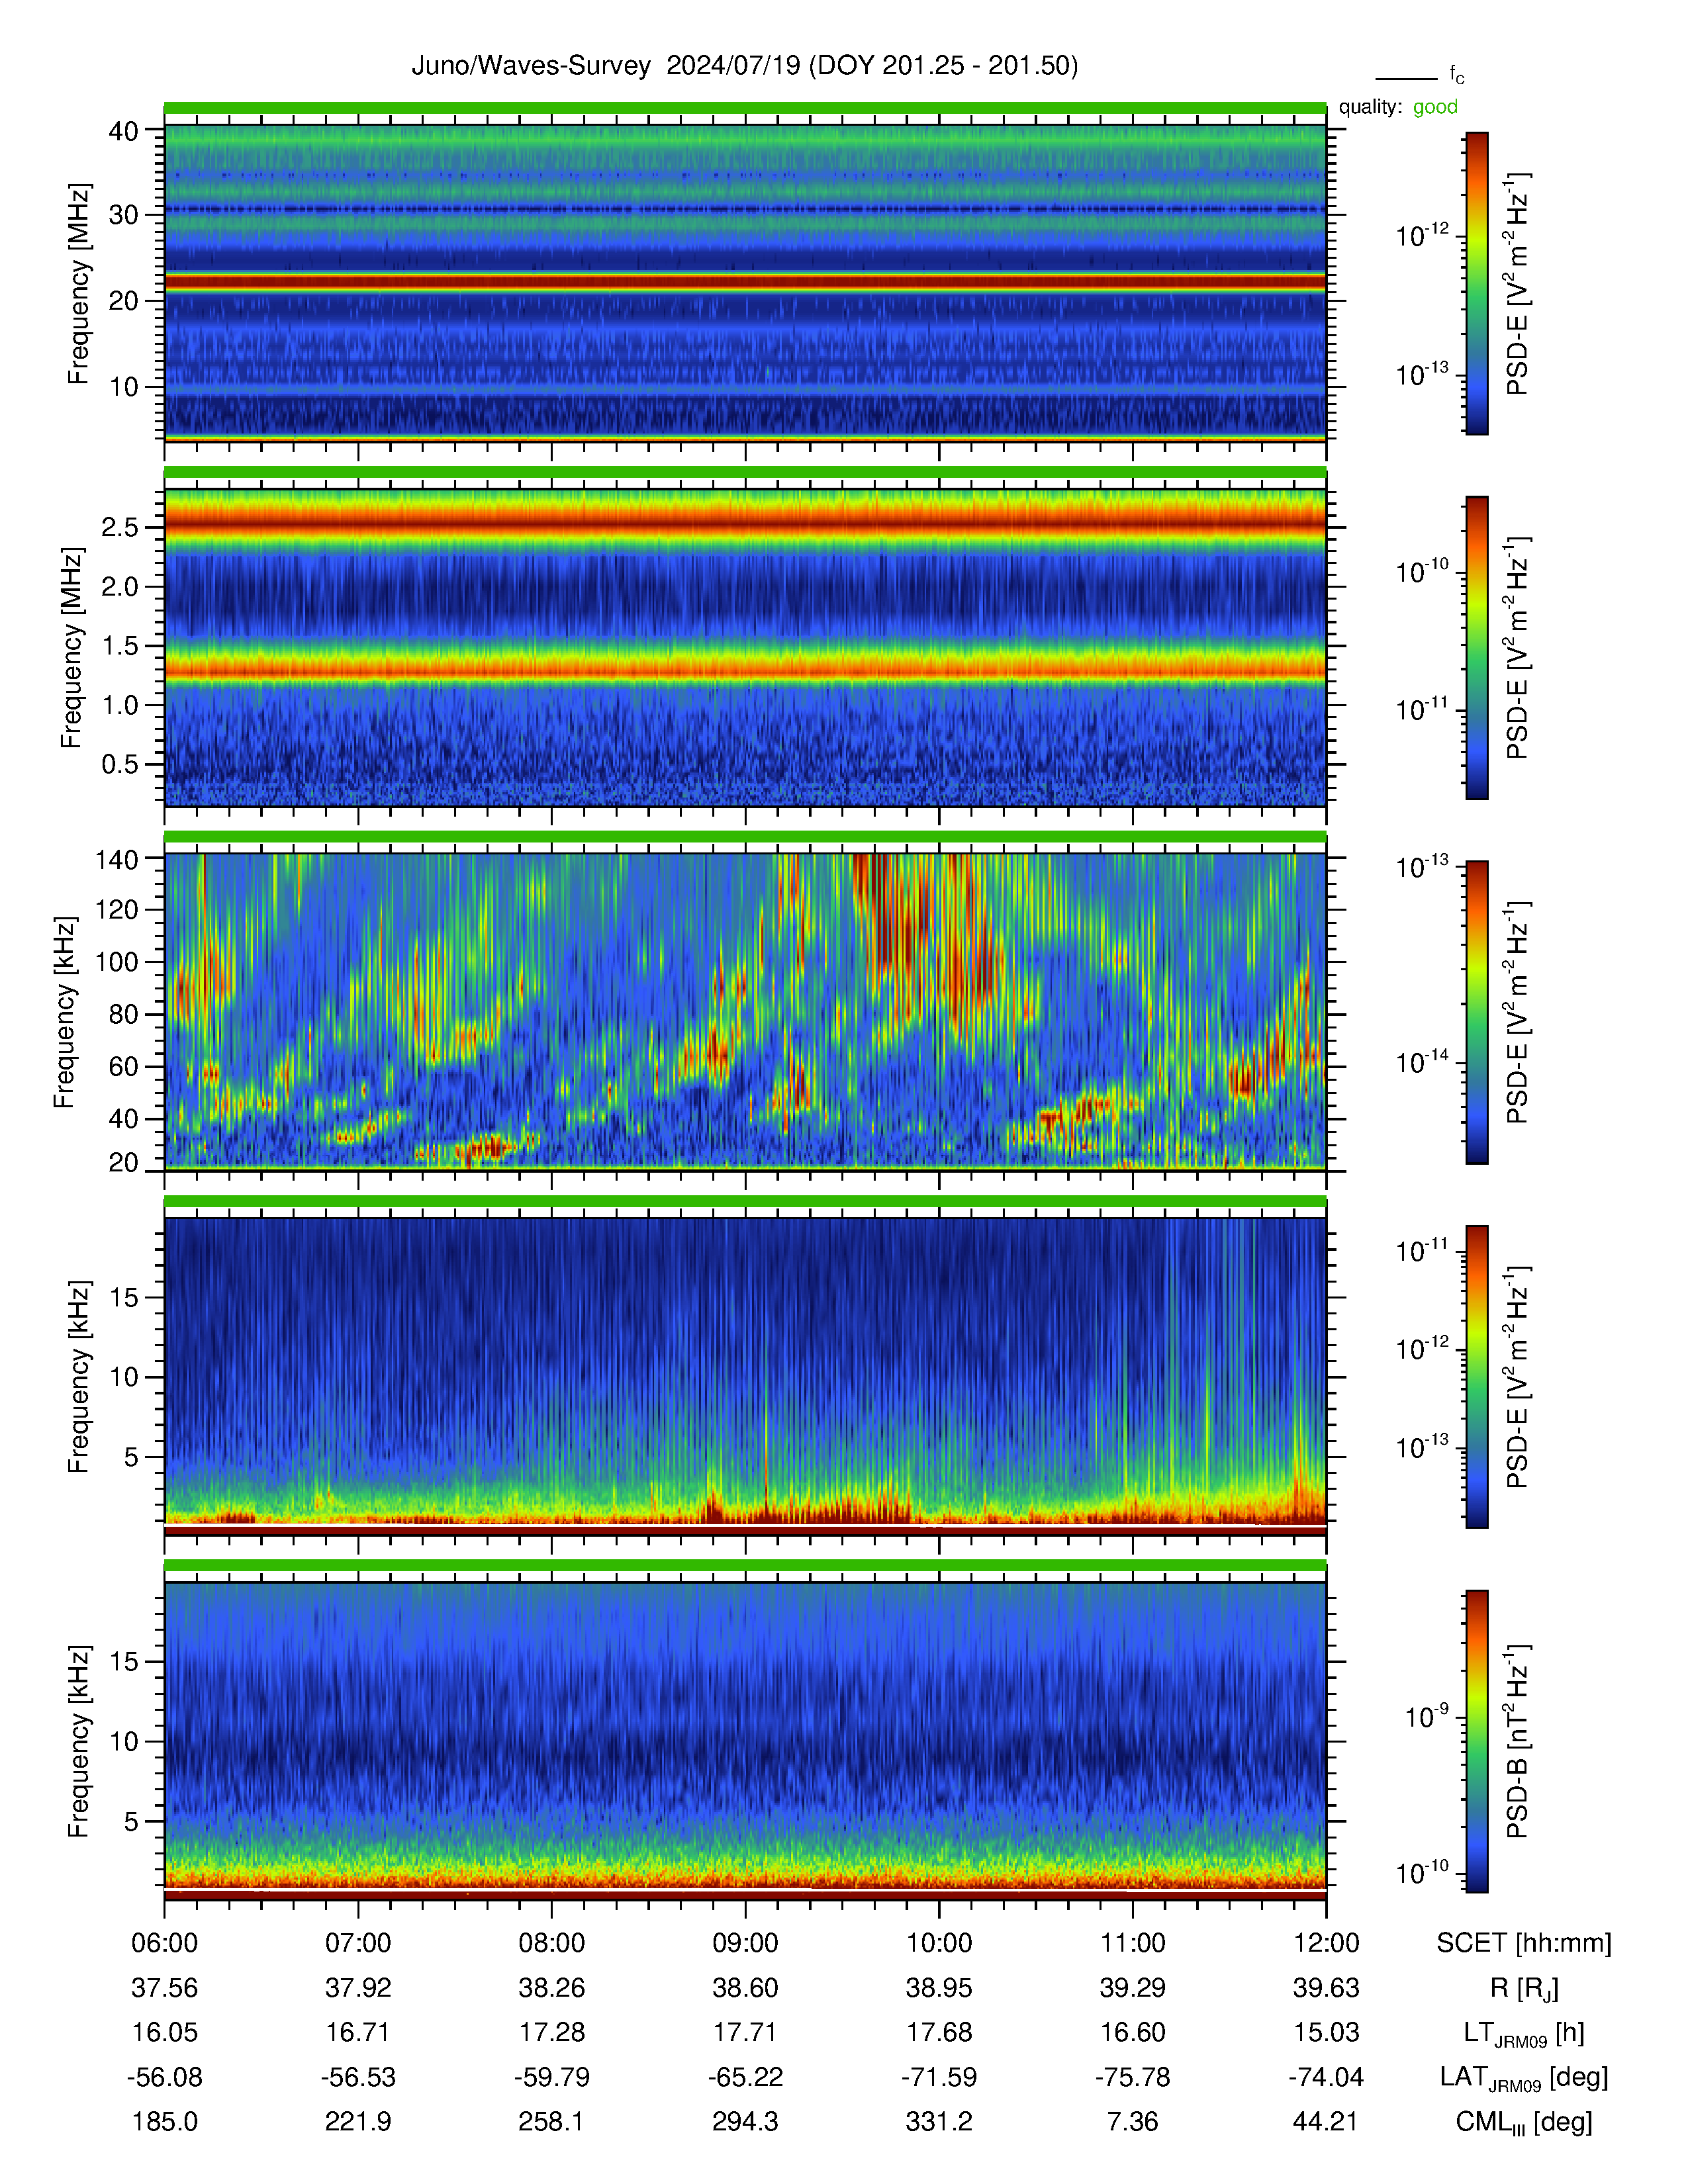
Task: Click the green 'good' quality label
Action: click(1435, 107)
